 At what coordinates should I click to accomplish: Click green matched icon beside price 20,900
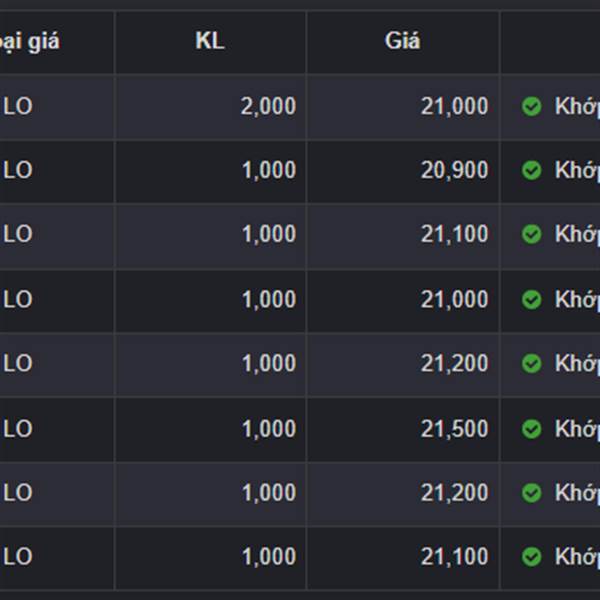pos(532,170)
